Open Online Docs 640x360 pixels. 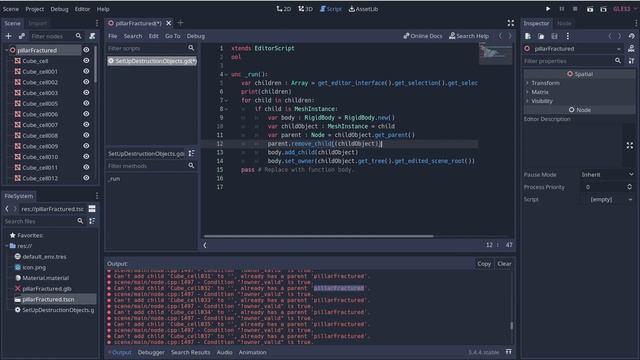tap(423, 36)
